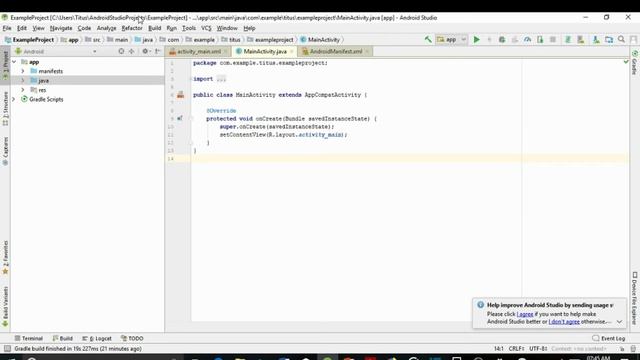Image resolution: width=640 pixels, height=360 pixels.
Task: Expand the res folder
Action: point(23,90)
